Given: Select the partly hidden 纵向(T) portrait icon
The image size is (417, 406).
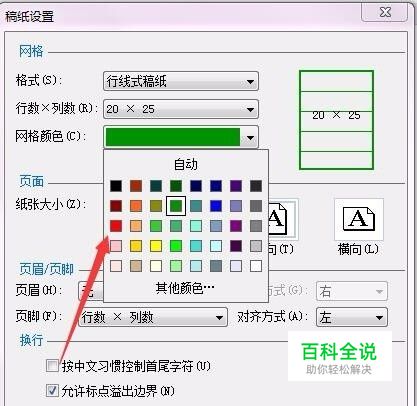Looking at the screenshot, I should click(x=283, y=219).
